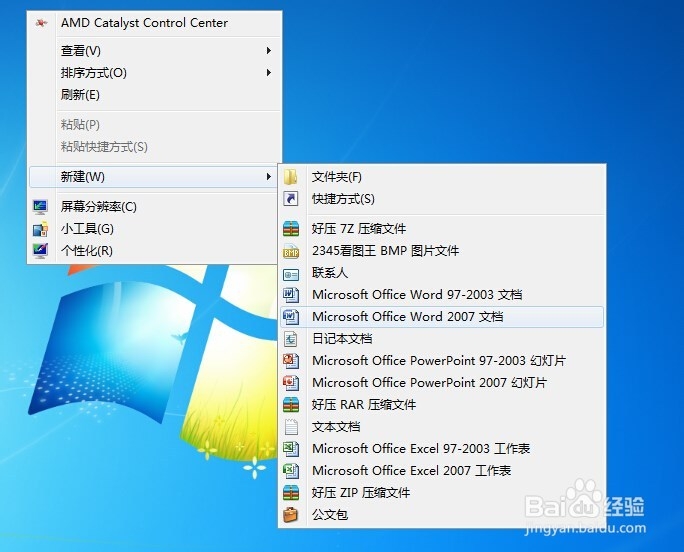This screenshot has height=552, width=684.
Task: Create a new 文件夹(F) folder
Action: pos(442,177)
